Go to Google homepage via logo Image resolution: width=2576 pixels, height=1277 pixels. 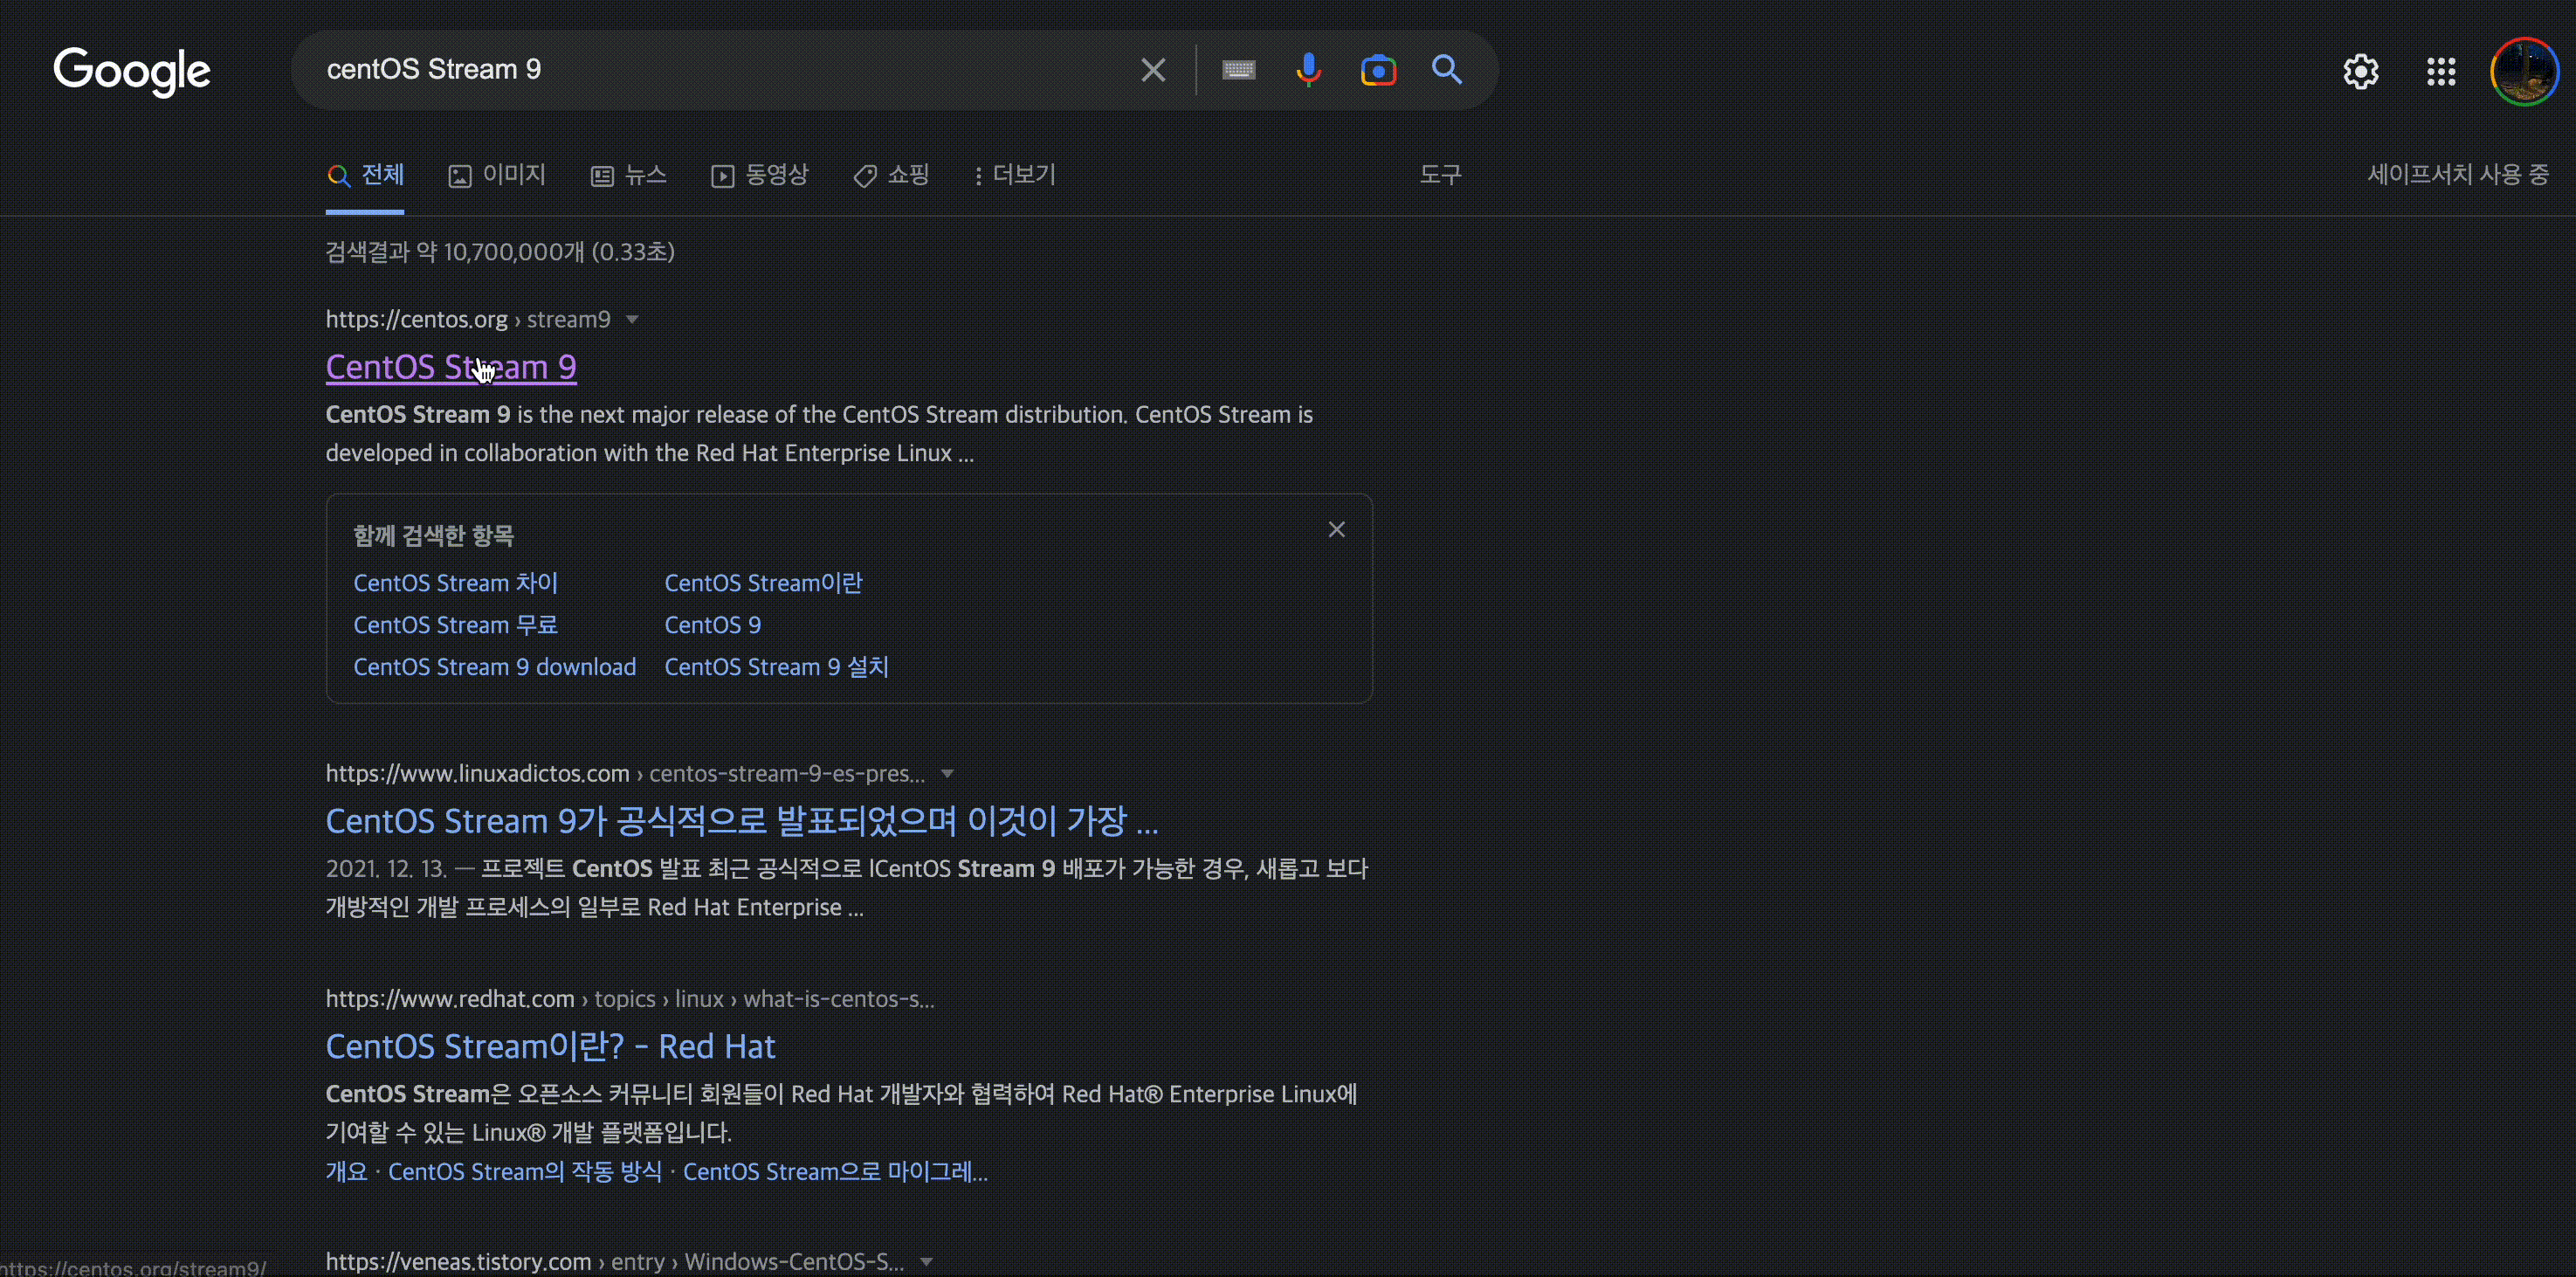tap(132, 71)
